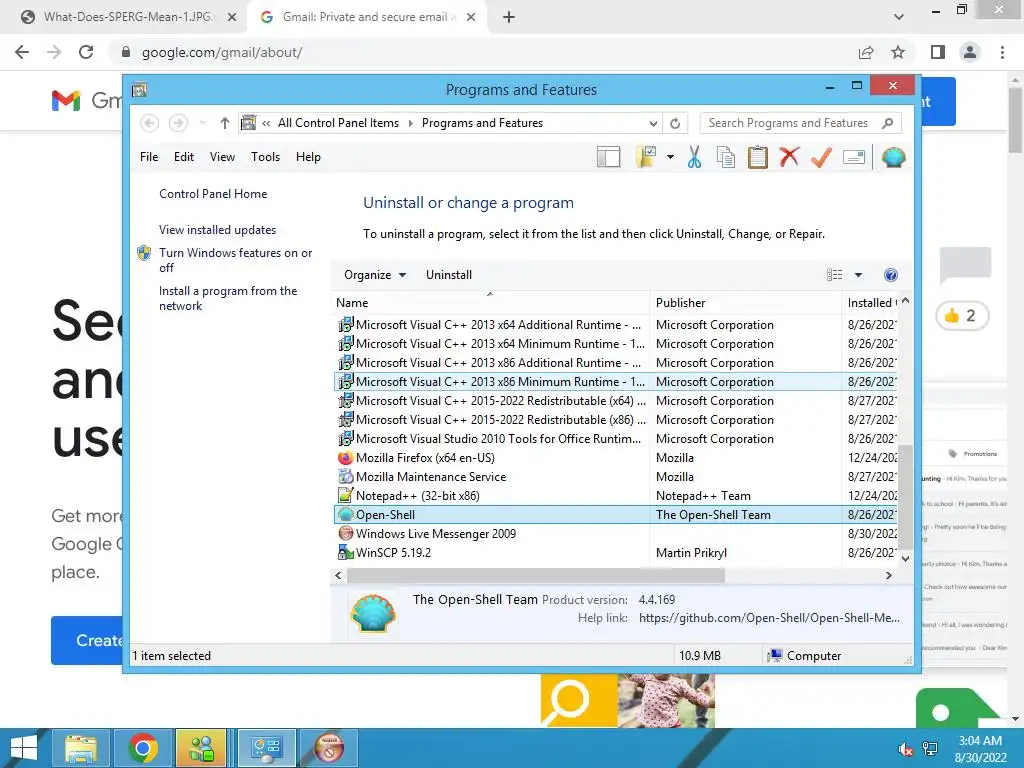Image resolution: width=1024 pixels, height=768 pixels.
Task: Select Open-Shell program row
Action: tap(615, 515)
